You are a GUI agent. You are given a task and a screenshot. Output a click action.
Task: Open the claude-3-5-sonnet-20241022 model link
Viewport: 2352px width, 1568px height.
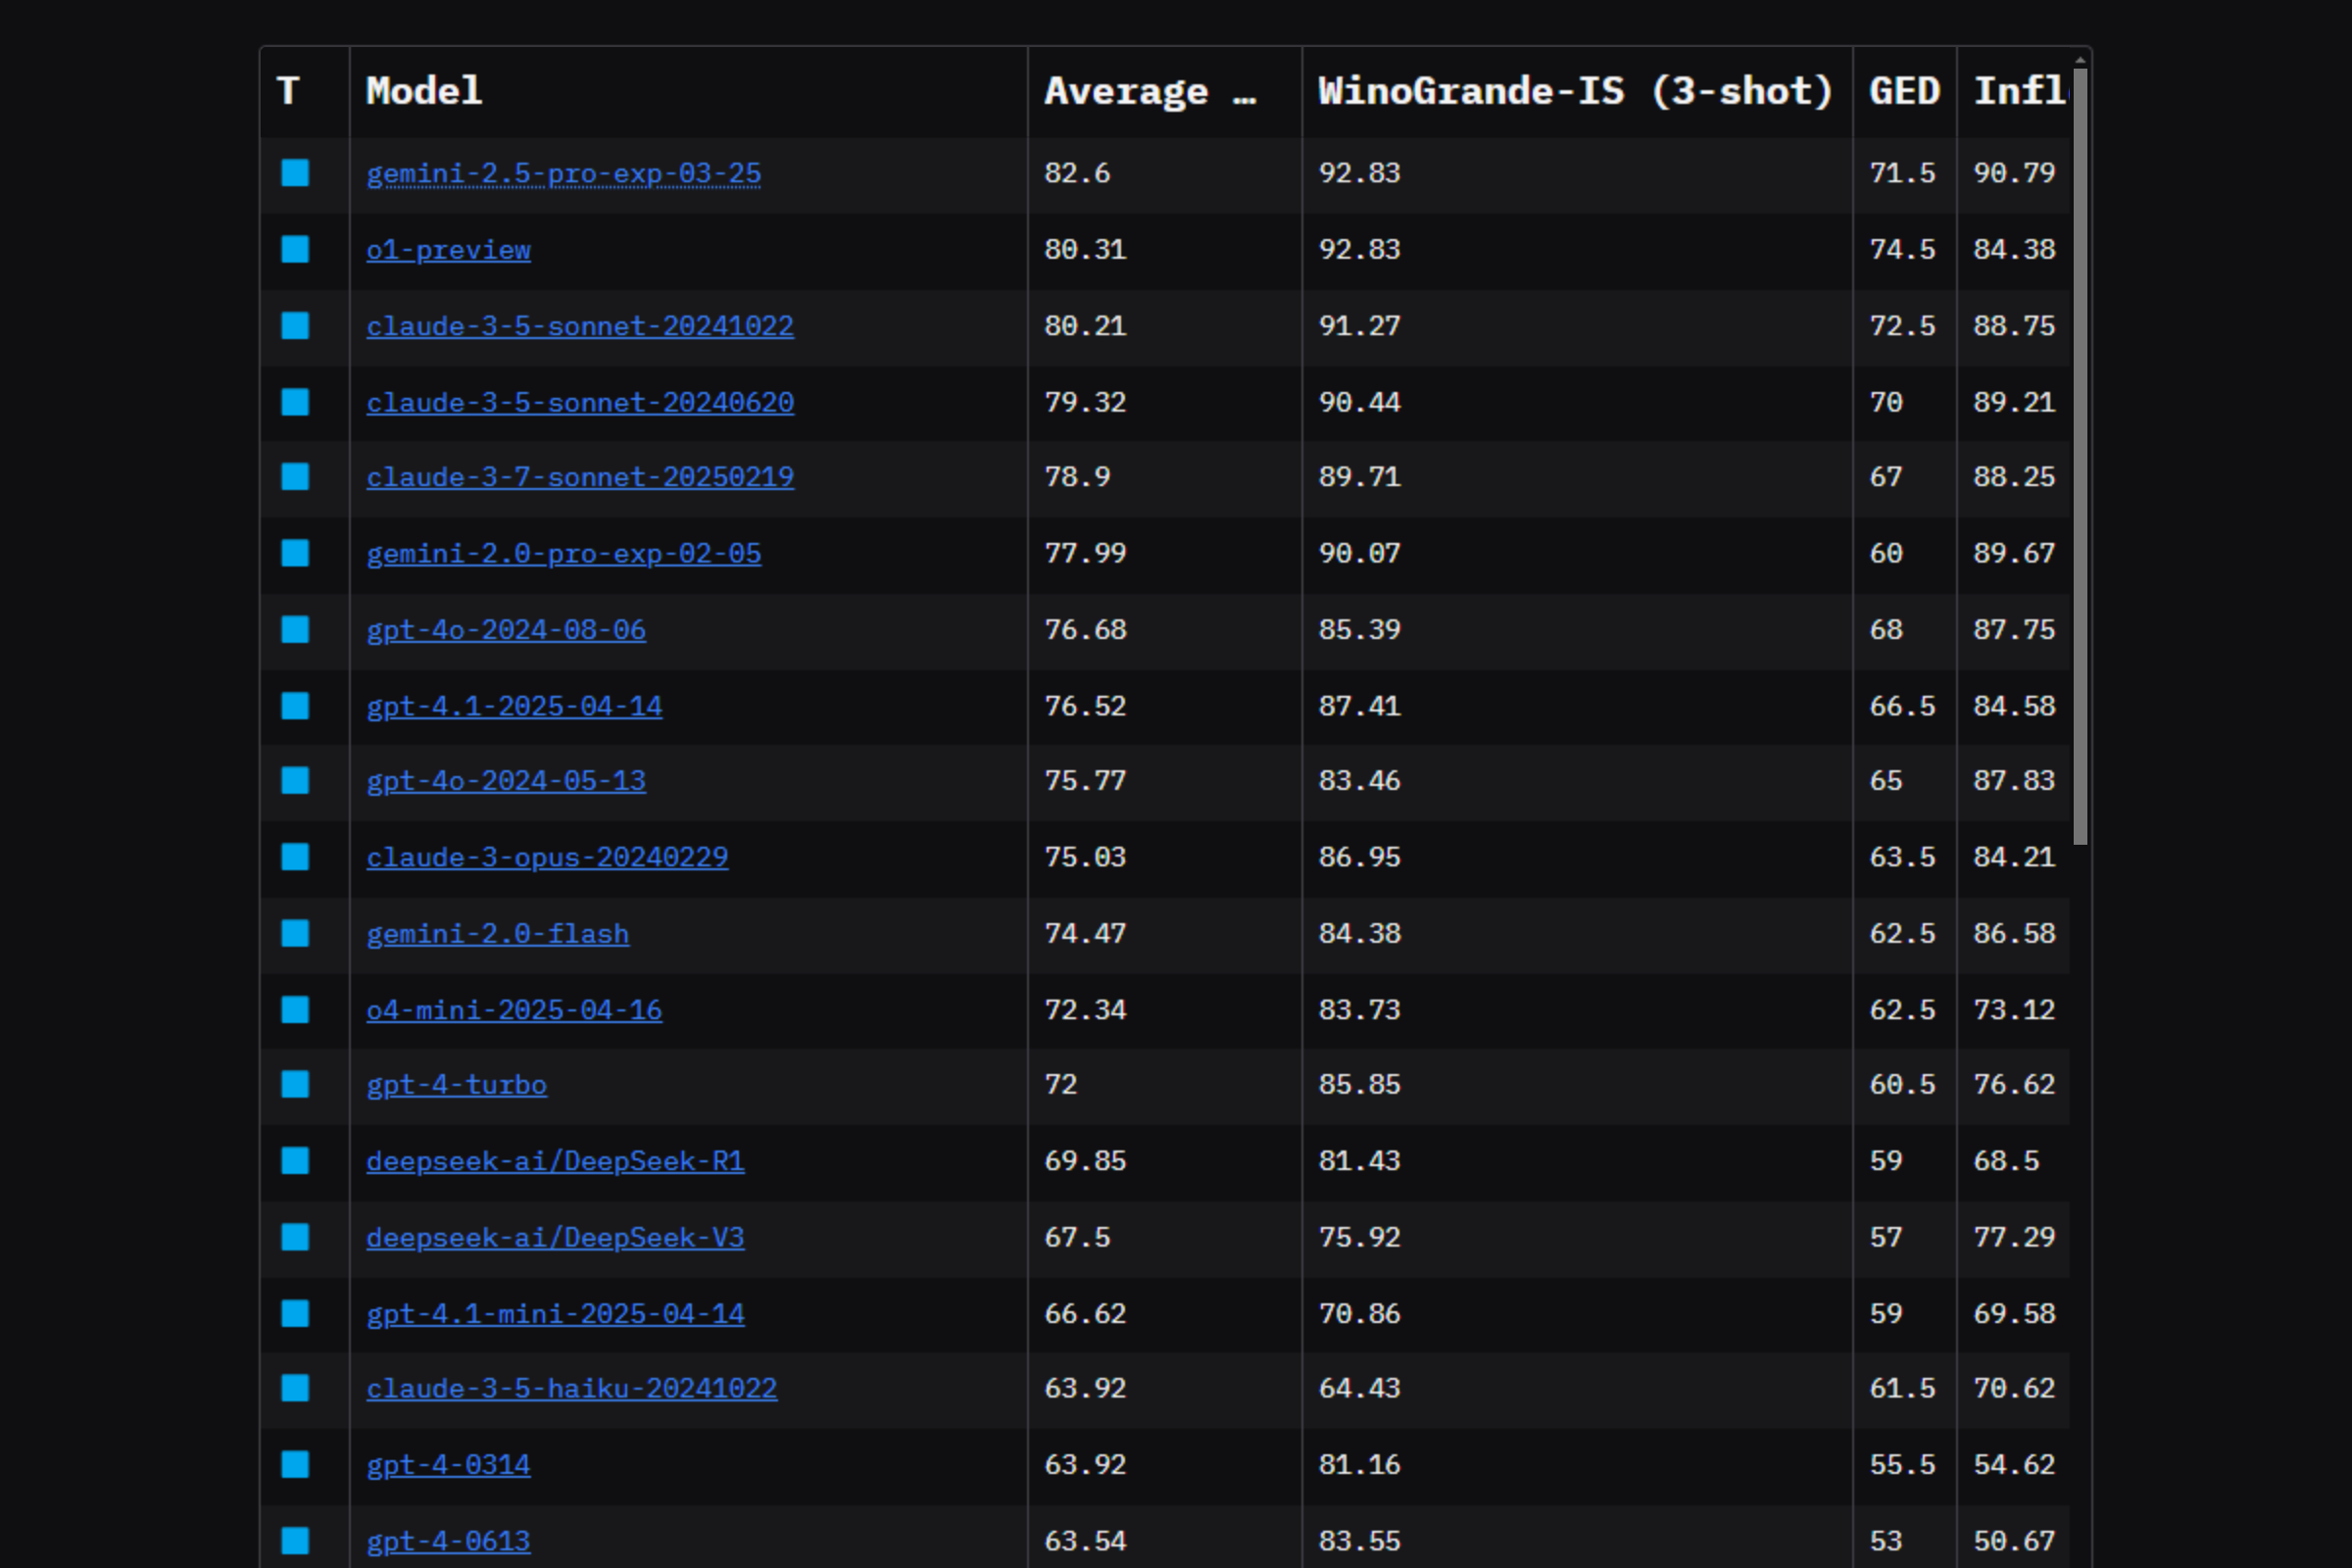(580, 327)
